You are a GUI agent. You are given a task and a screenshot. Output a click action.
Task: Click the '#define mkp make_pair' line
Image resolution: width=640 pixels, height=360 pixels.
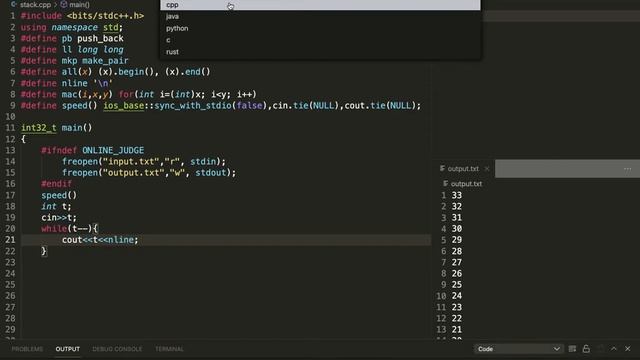pos(75,61)
